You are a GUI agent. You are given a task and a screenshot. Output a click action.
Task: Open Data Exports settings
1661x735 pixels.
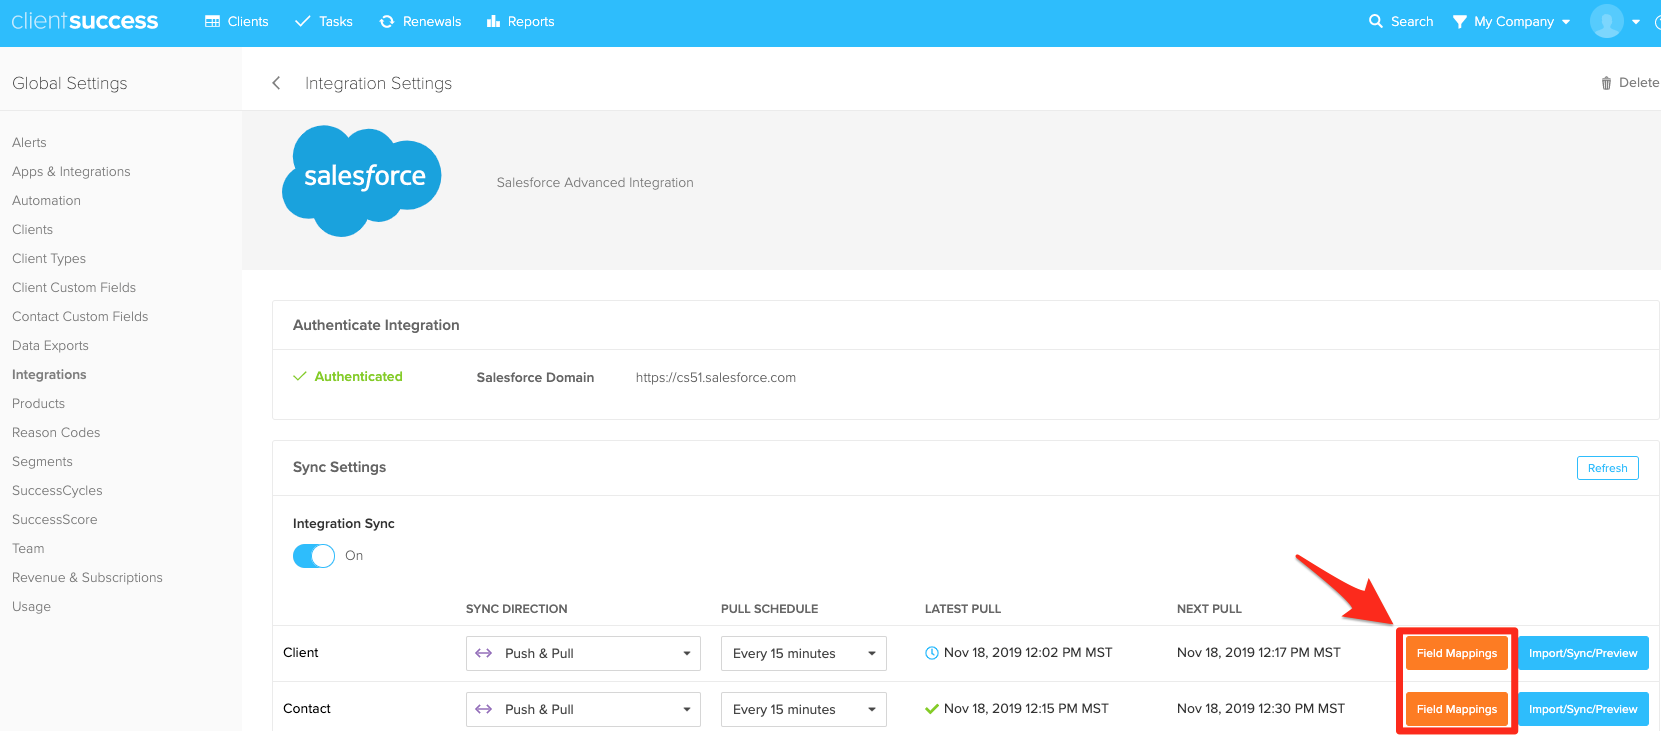(x=50, y=346)
